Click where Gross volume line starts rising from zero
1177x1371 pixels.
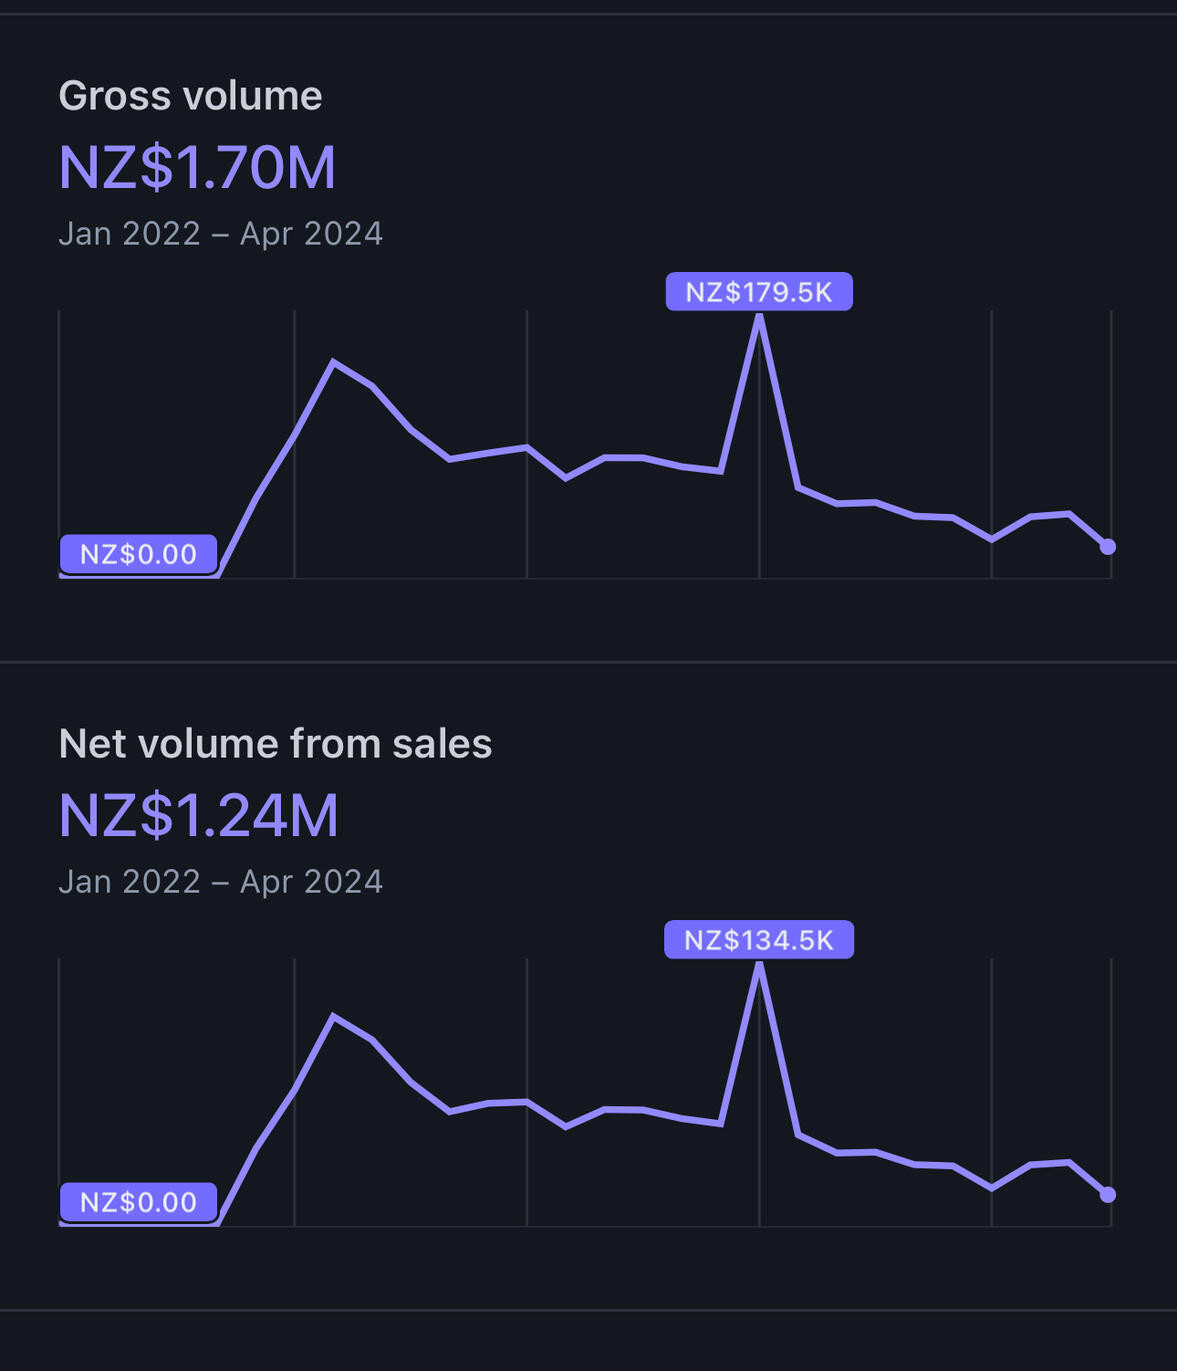(x=219, y=576)
